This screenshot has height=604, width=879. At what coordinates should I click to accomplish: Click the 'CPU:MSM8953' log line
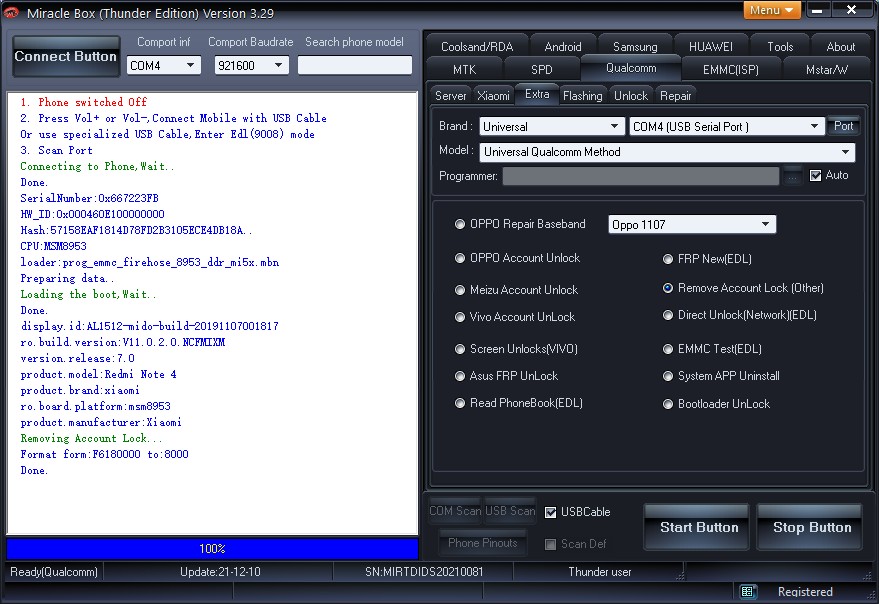coord(53,246)
